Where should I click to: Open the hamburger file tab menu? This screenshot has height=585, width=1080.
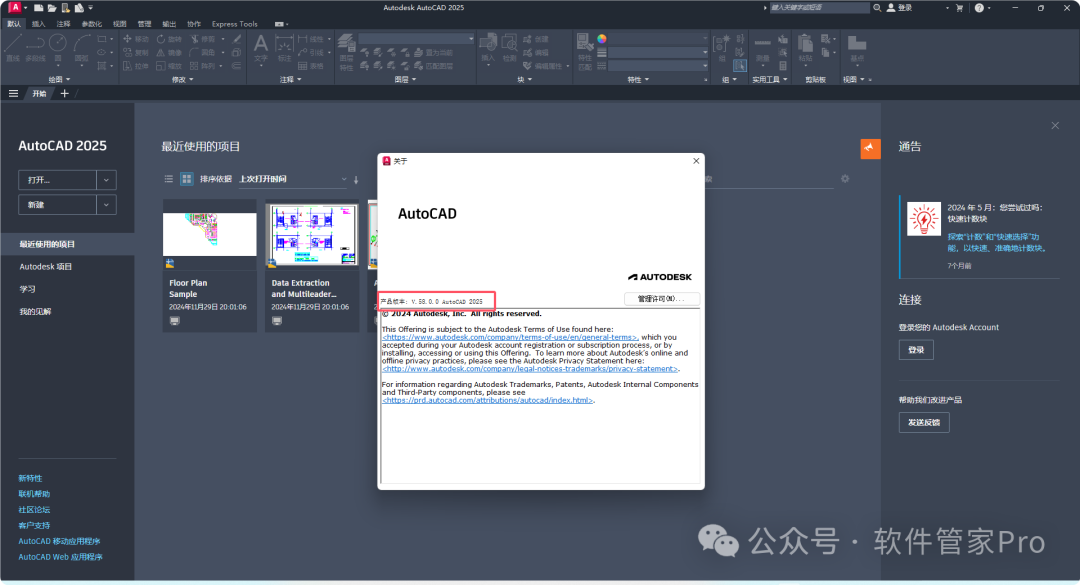[13, 94]
